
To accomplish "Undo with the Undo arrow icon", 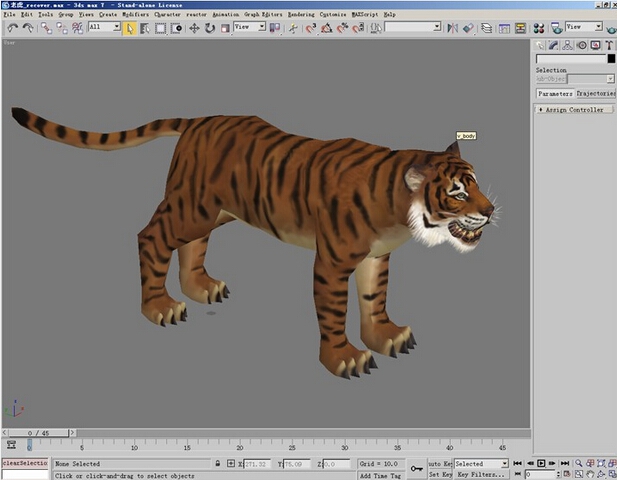I will 13,28.
